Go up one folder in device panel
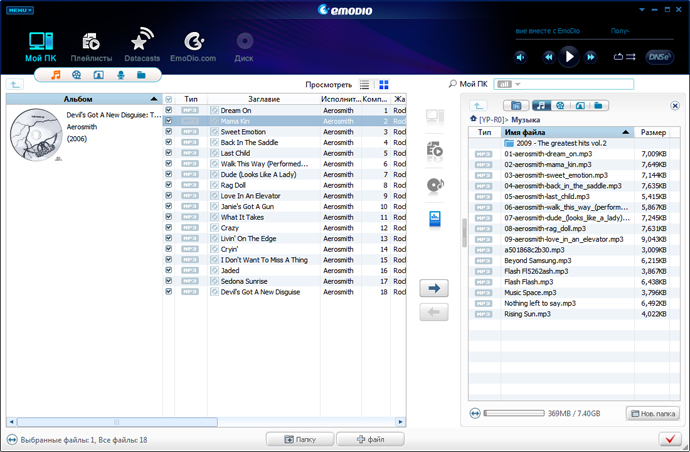The image size is (690, 452). tap(478, 106)
